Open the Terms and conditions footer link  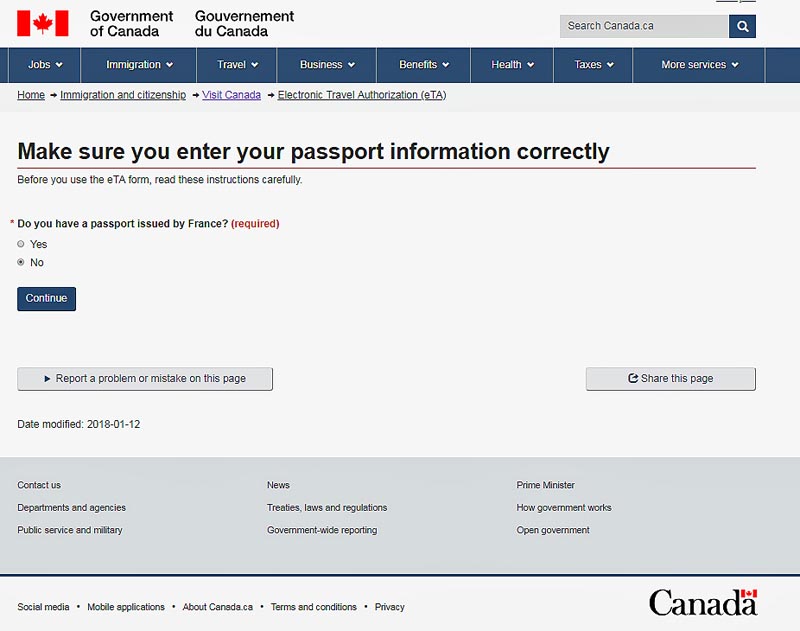pos(313,607)
